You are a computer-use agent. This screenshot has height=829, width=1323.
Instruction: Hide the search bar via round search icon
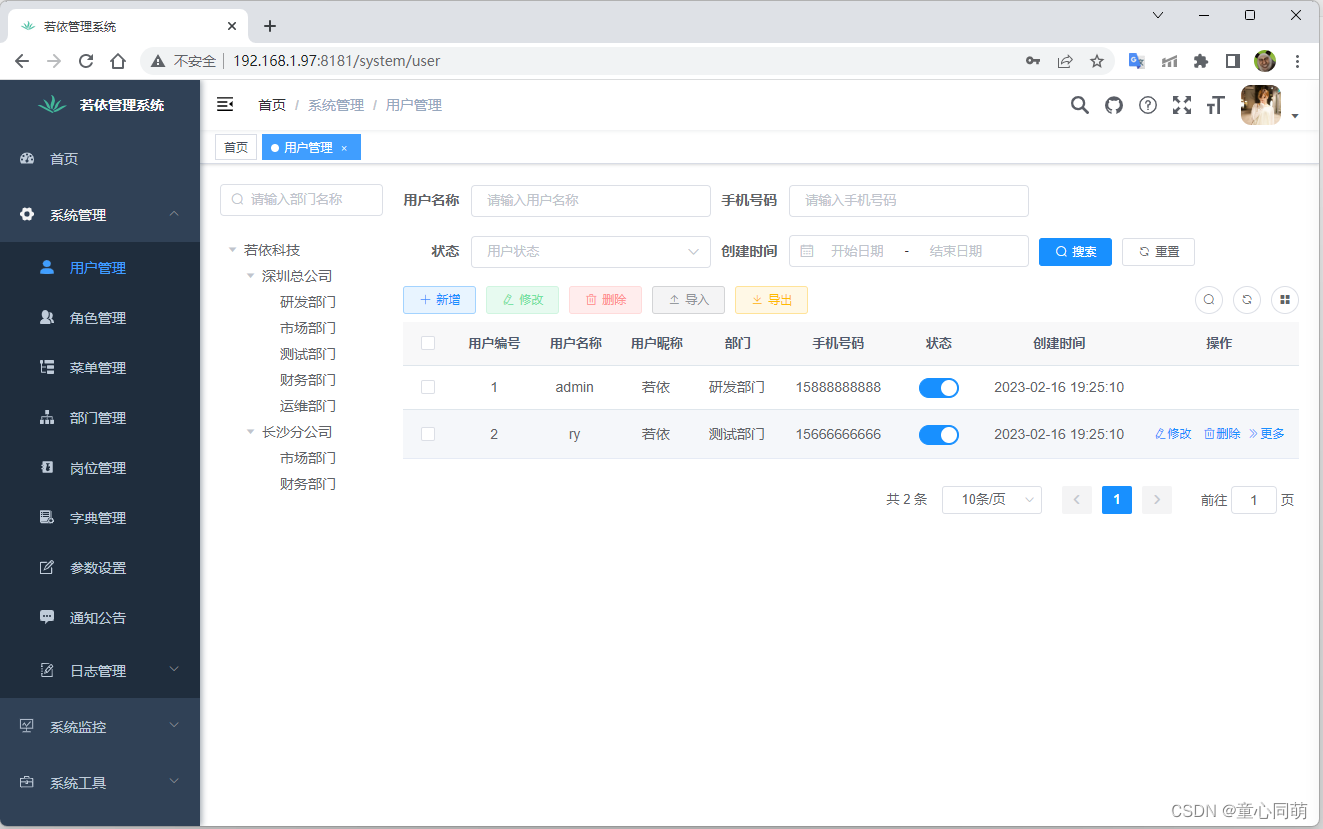(1209, 299)
